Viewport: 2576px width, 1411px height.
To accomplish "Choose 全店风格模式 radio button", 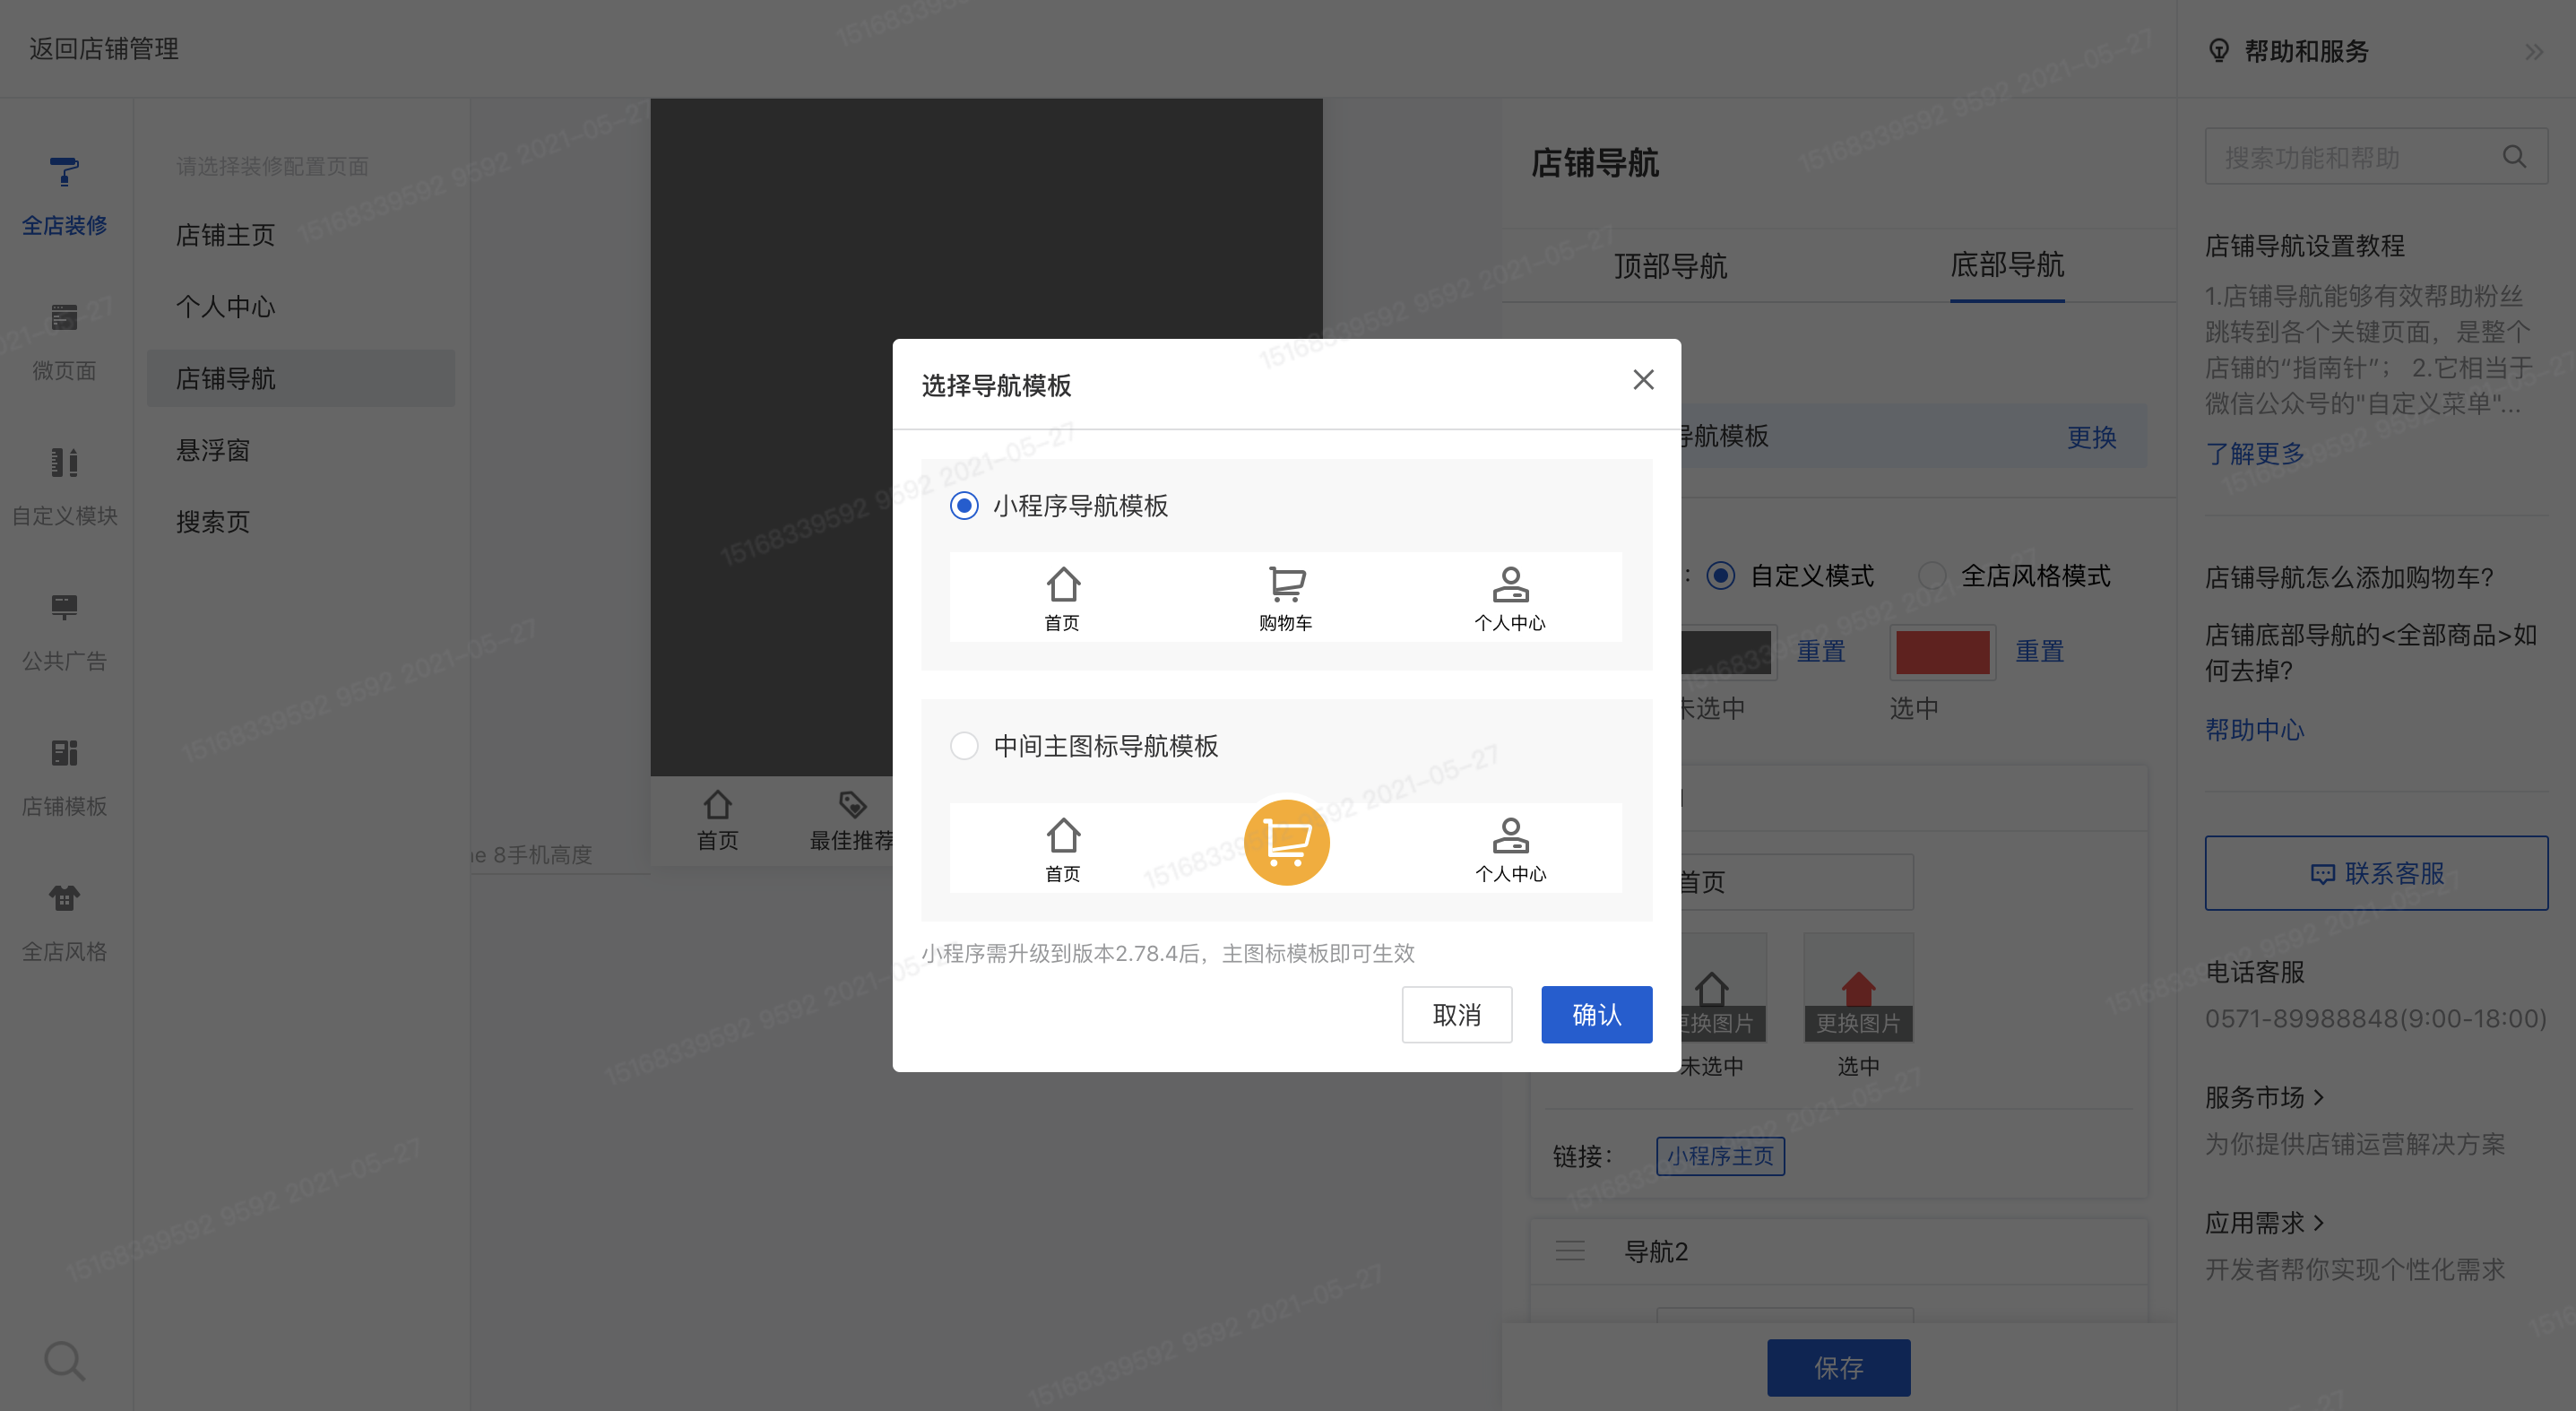I will point(1932,576).
